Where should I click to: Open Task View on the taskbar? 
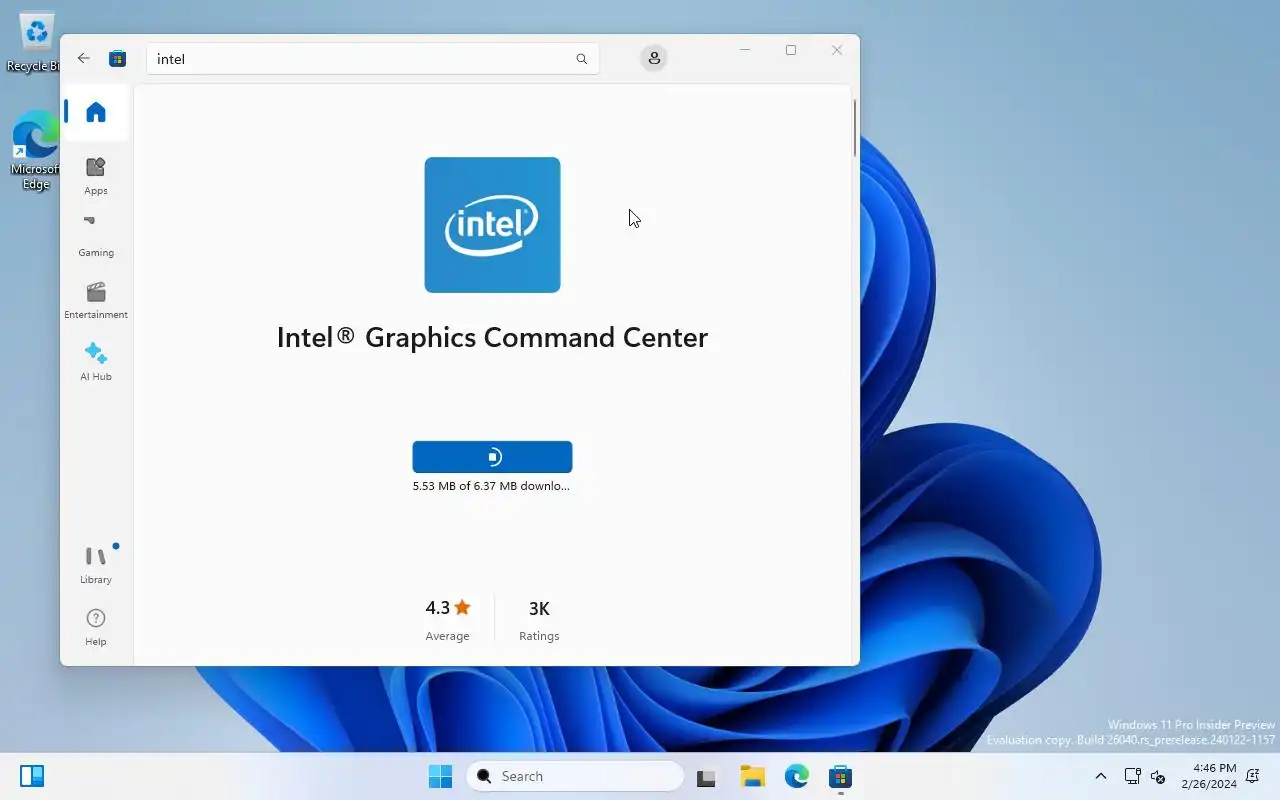(708, 776)
